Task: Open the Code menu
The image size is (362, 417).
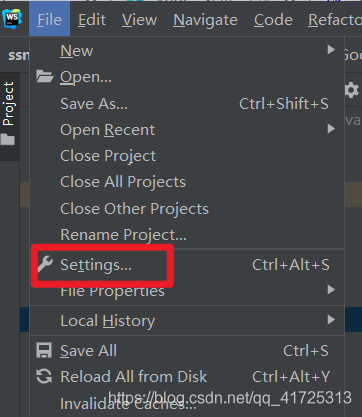Action: (x=273, y=20)
